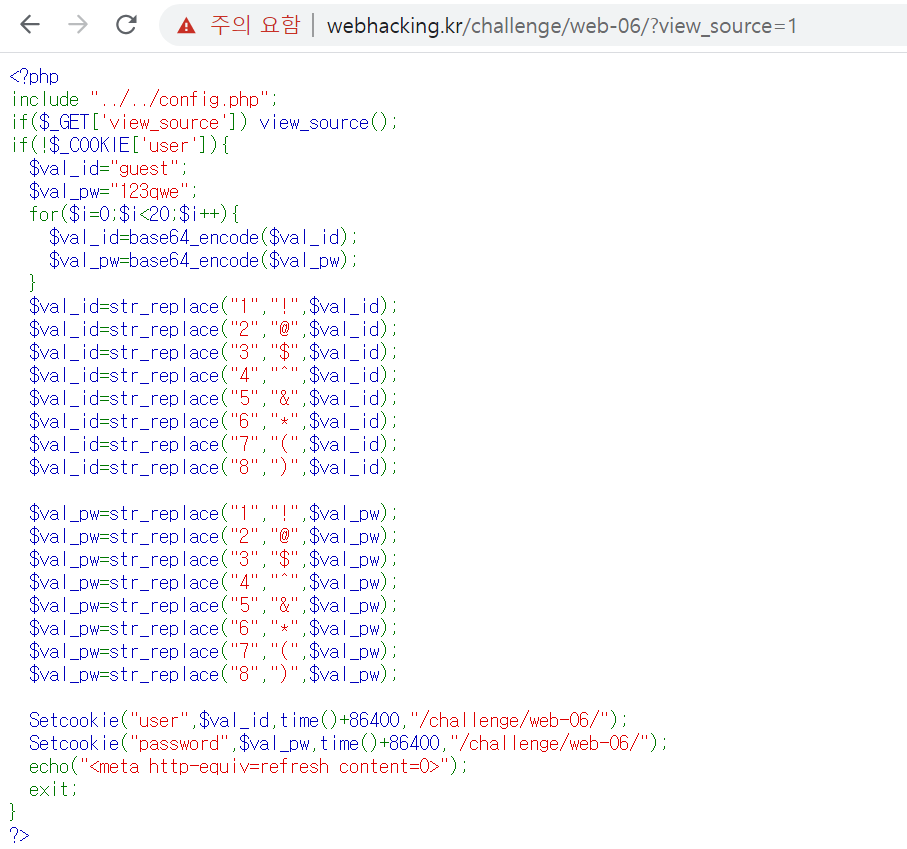Click the Setcookie user line

(x=250, y=720)
